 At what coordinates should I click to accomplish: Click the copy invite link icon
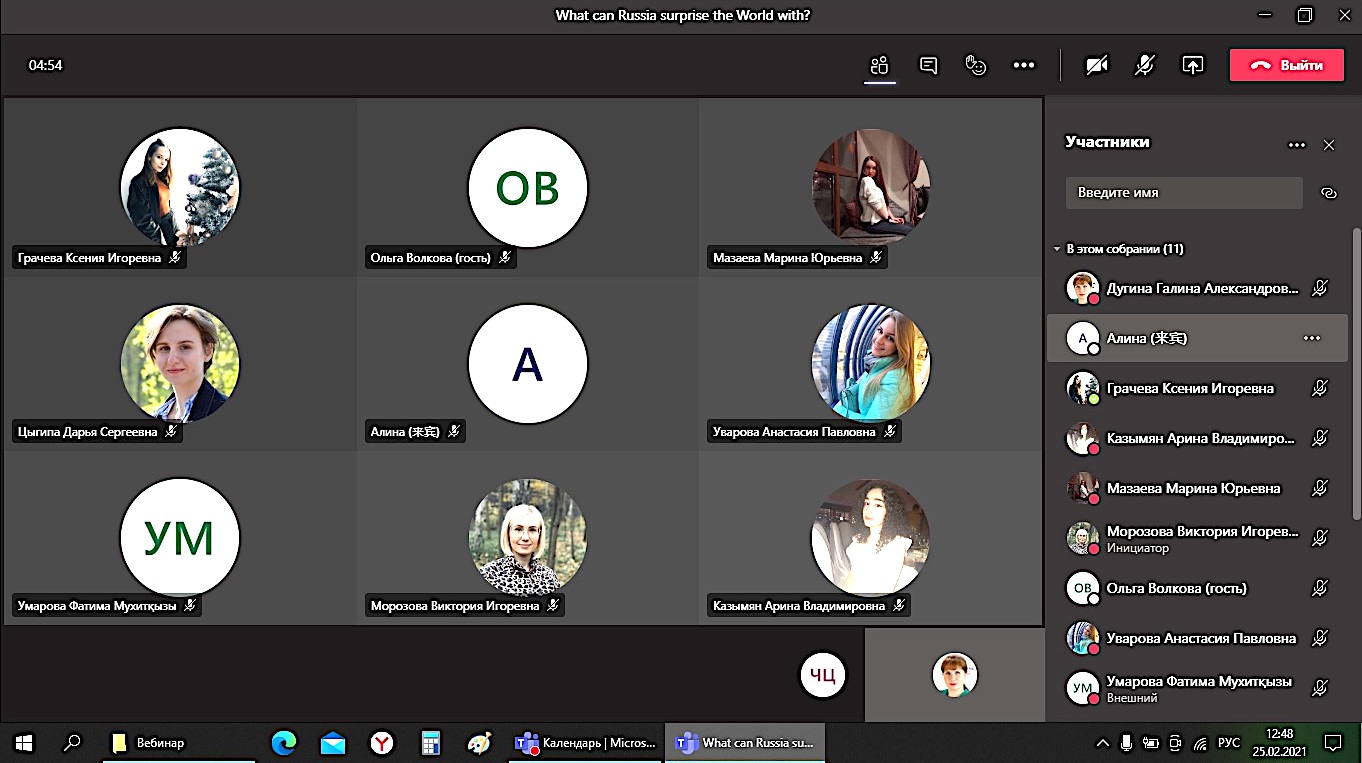pos(1329,193)
